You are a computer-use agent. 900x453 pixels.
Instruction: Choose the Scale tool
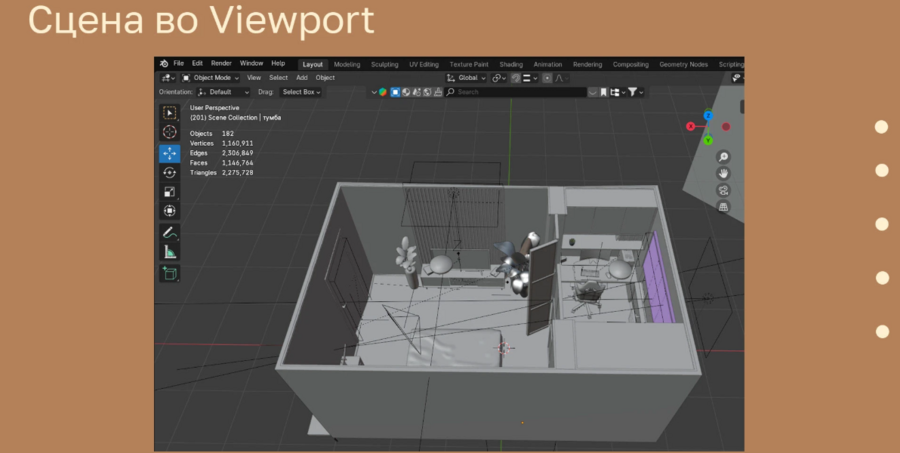169,191
